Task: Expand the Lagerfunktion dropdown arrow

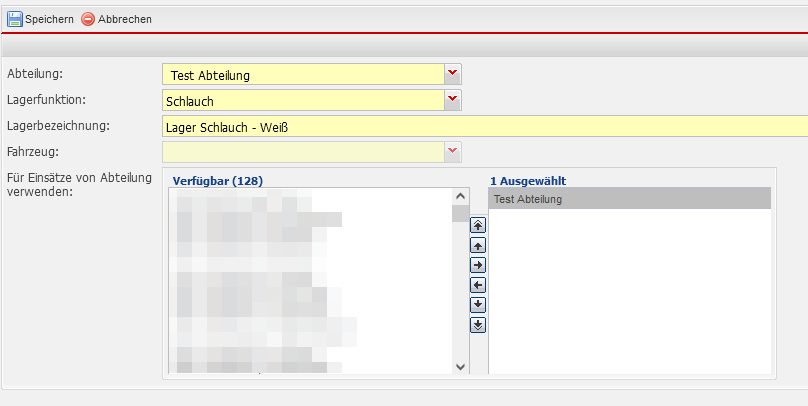Action: [x=453, y=100]
